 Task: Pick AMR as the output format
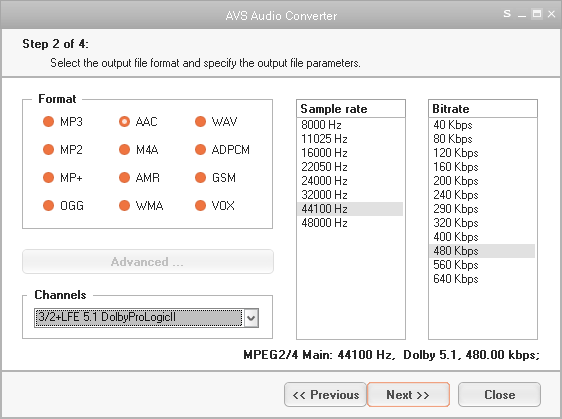pos(124,177)
